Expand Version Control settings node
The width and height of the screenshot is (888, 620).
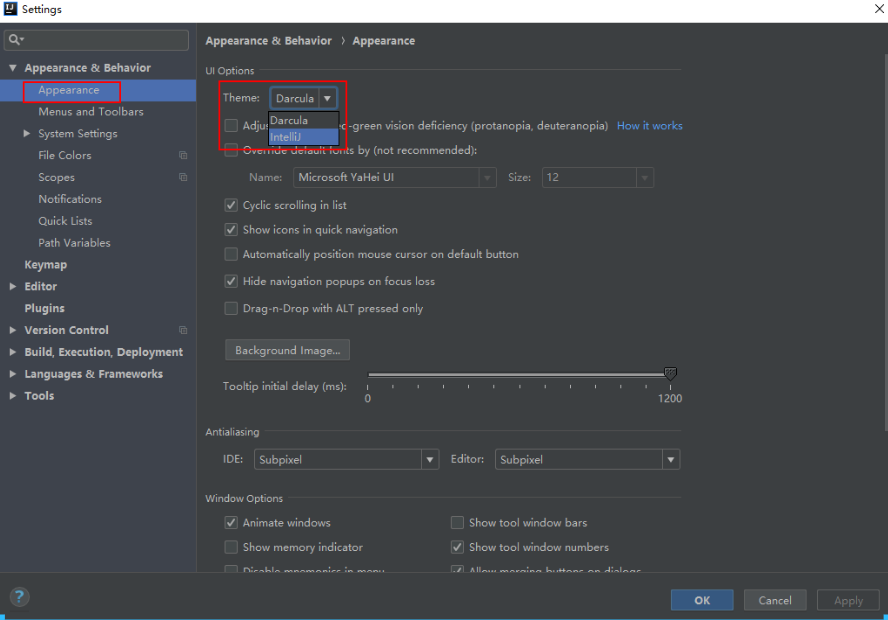pyautogui.click(x=12, y=330)
